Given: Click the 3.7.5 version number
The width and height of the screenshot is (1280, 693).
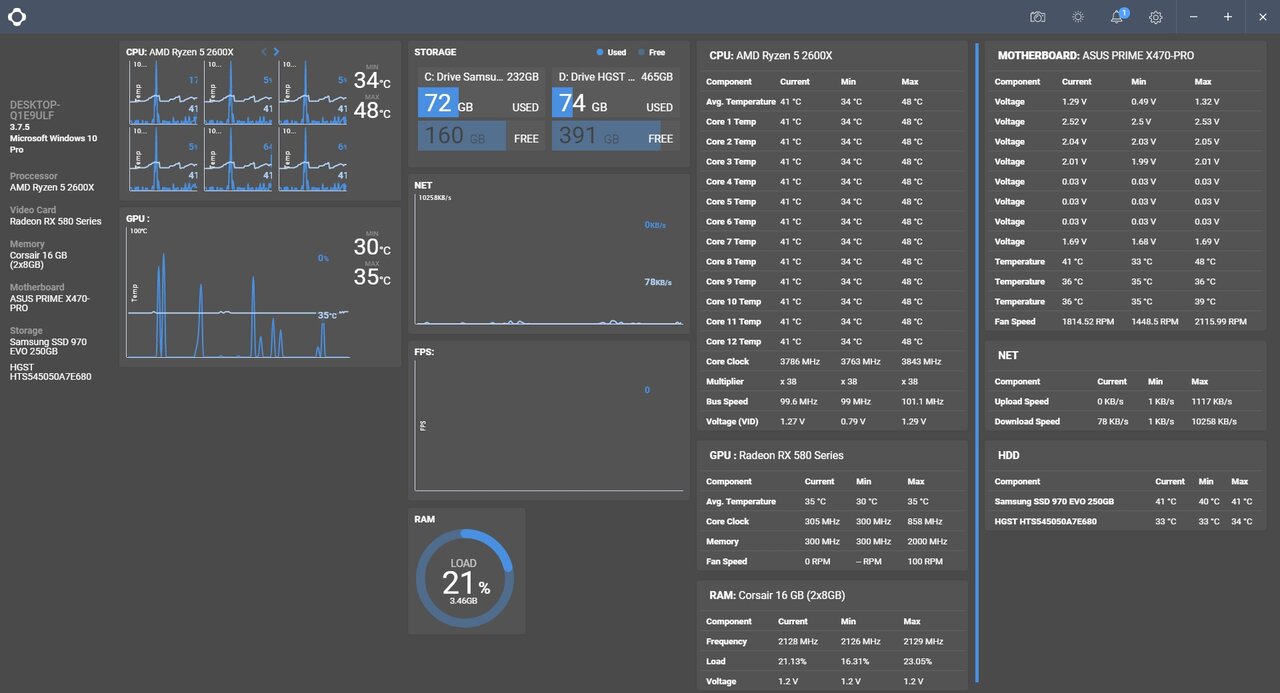Looking at the screenshot, I should click(20, 127).
